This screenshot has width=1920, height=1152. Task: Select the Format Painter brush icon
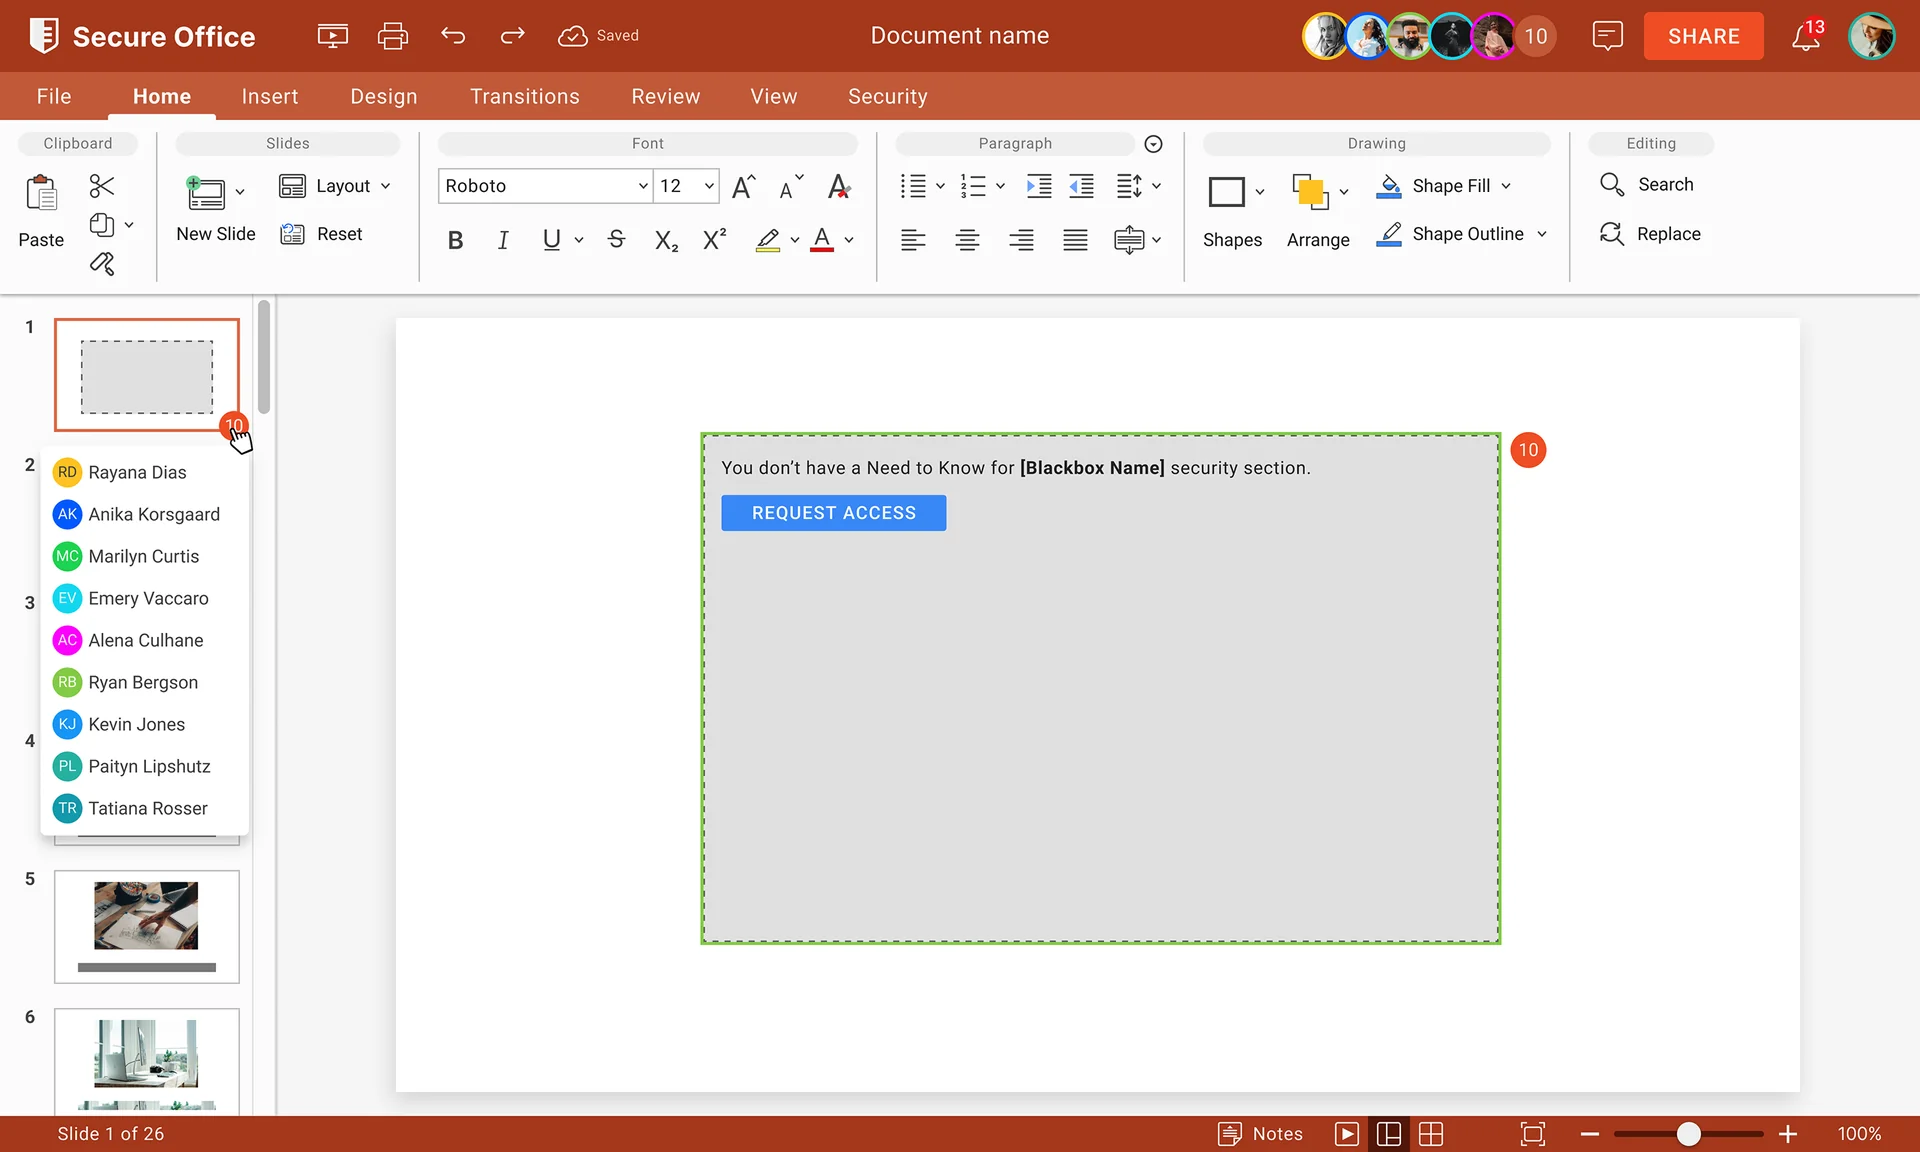pyautogui.click(x=102, y=264)
